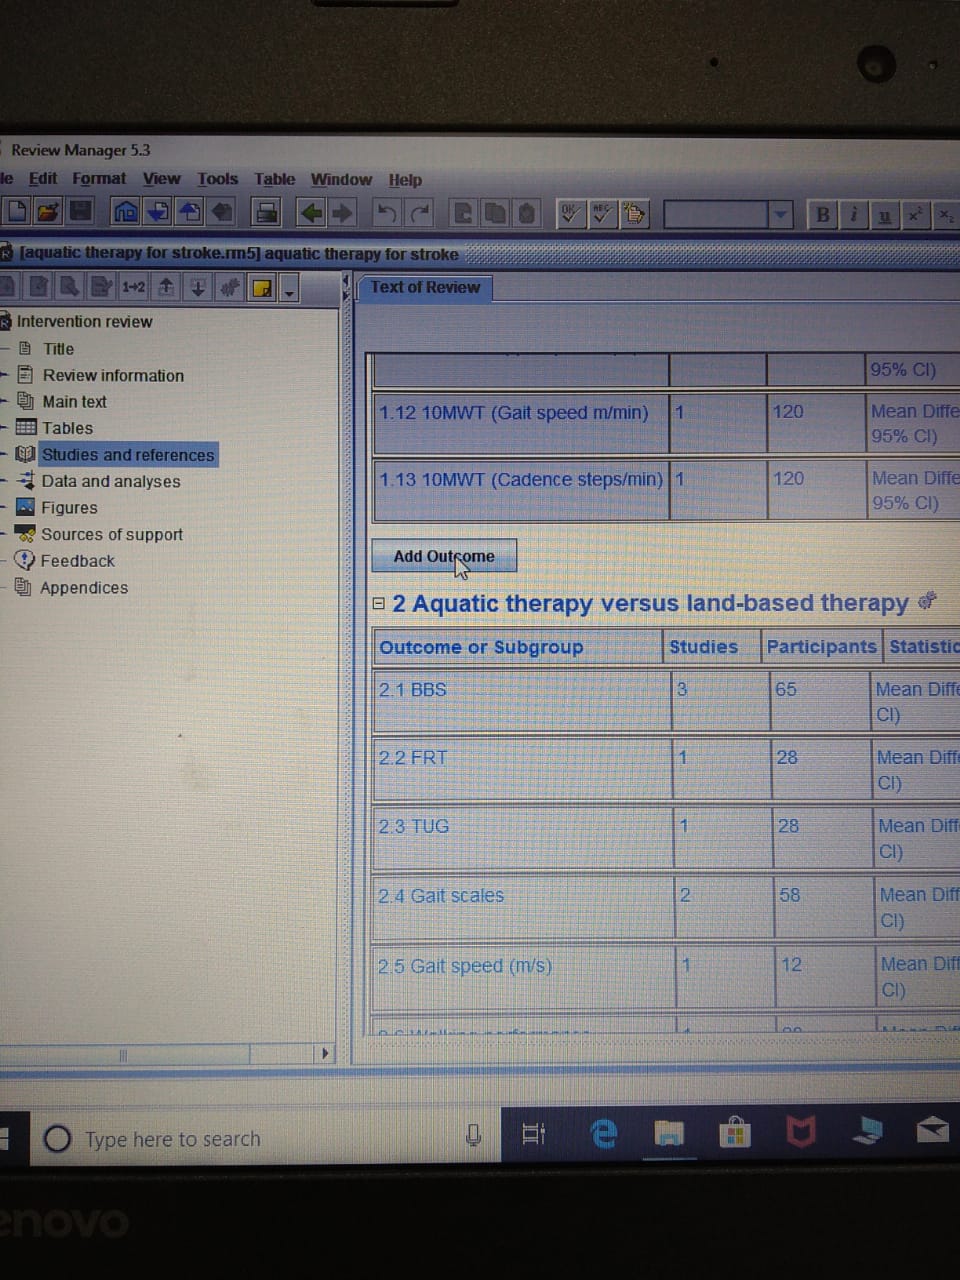Click the Type here to search box
The height and width of the screenshot is (1280, 960).
pos(172,1139)
